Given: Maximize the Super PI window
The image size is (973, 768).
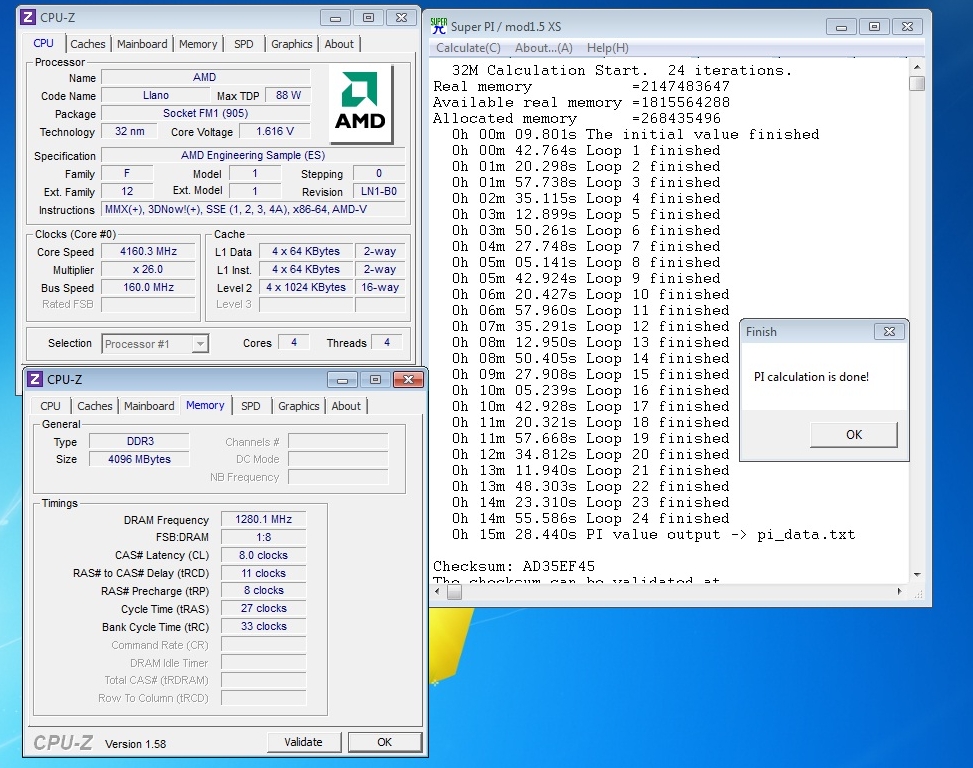Looking at the screenshot, I should [874, 27].
